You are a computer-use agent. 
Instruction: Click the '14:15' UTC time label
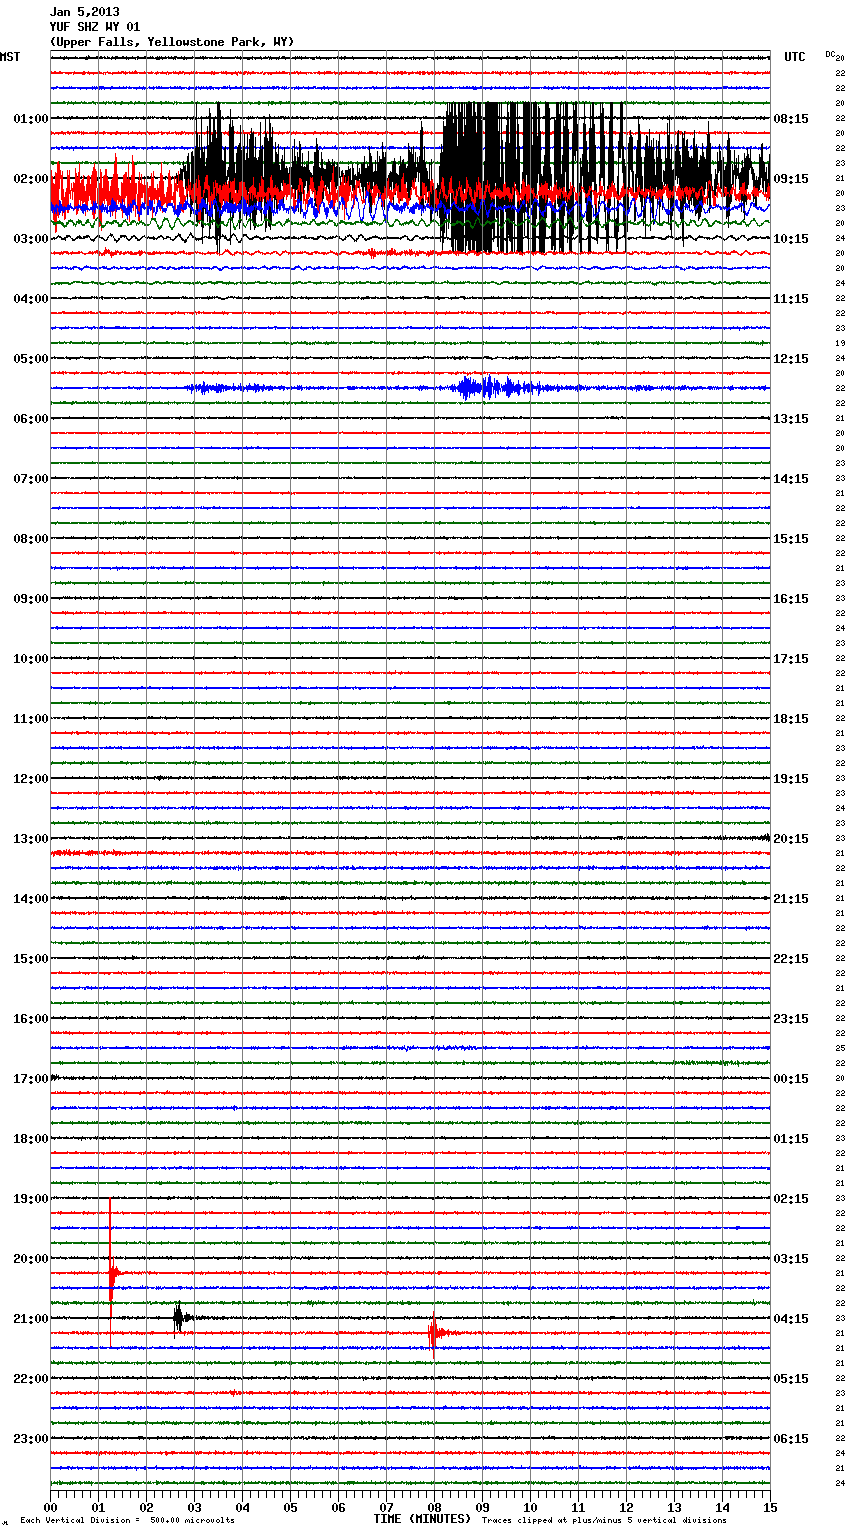[791, 479]
